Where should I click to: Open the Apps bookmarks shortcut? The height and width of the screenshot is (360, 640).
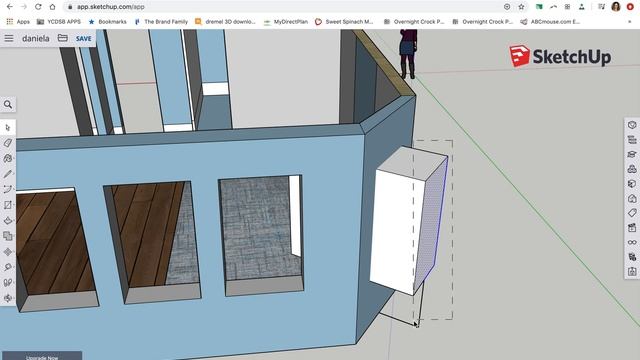point(18,22)
